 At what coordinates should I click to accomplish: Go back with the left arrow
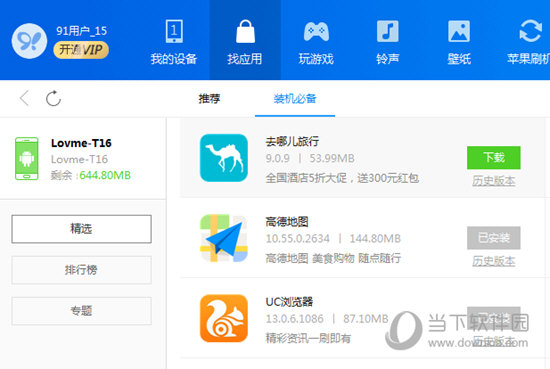[x=24, y=98]
